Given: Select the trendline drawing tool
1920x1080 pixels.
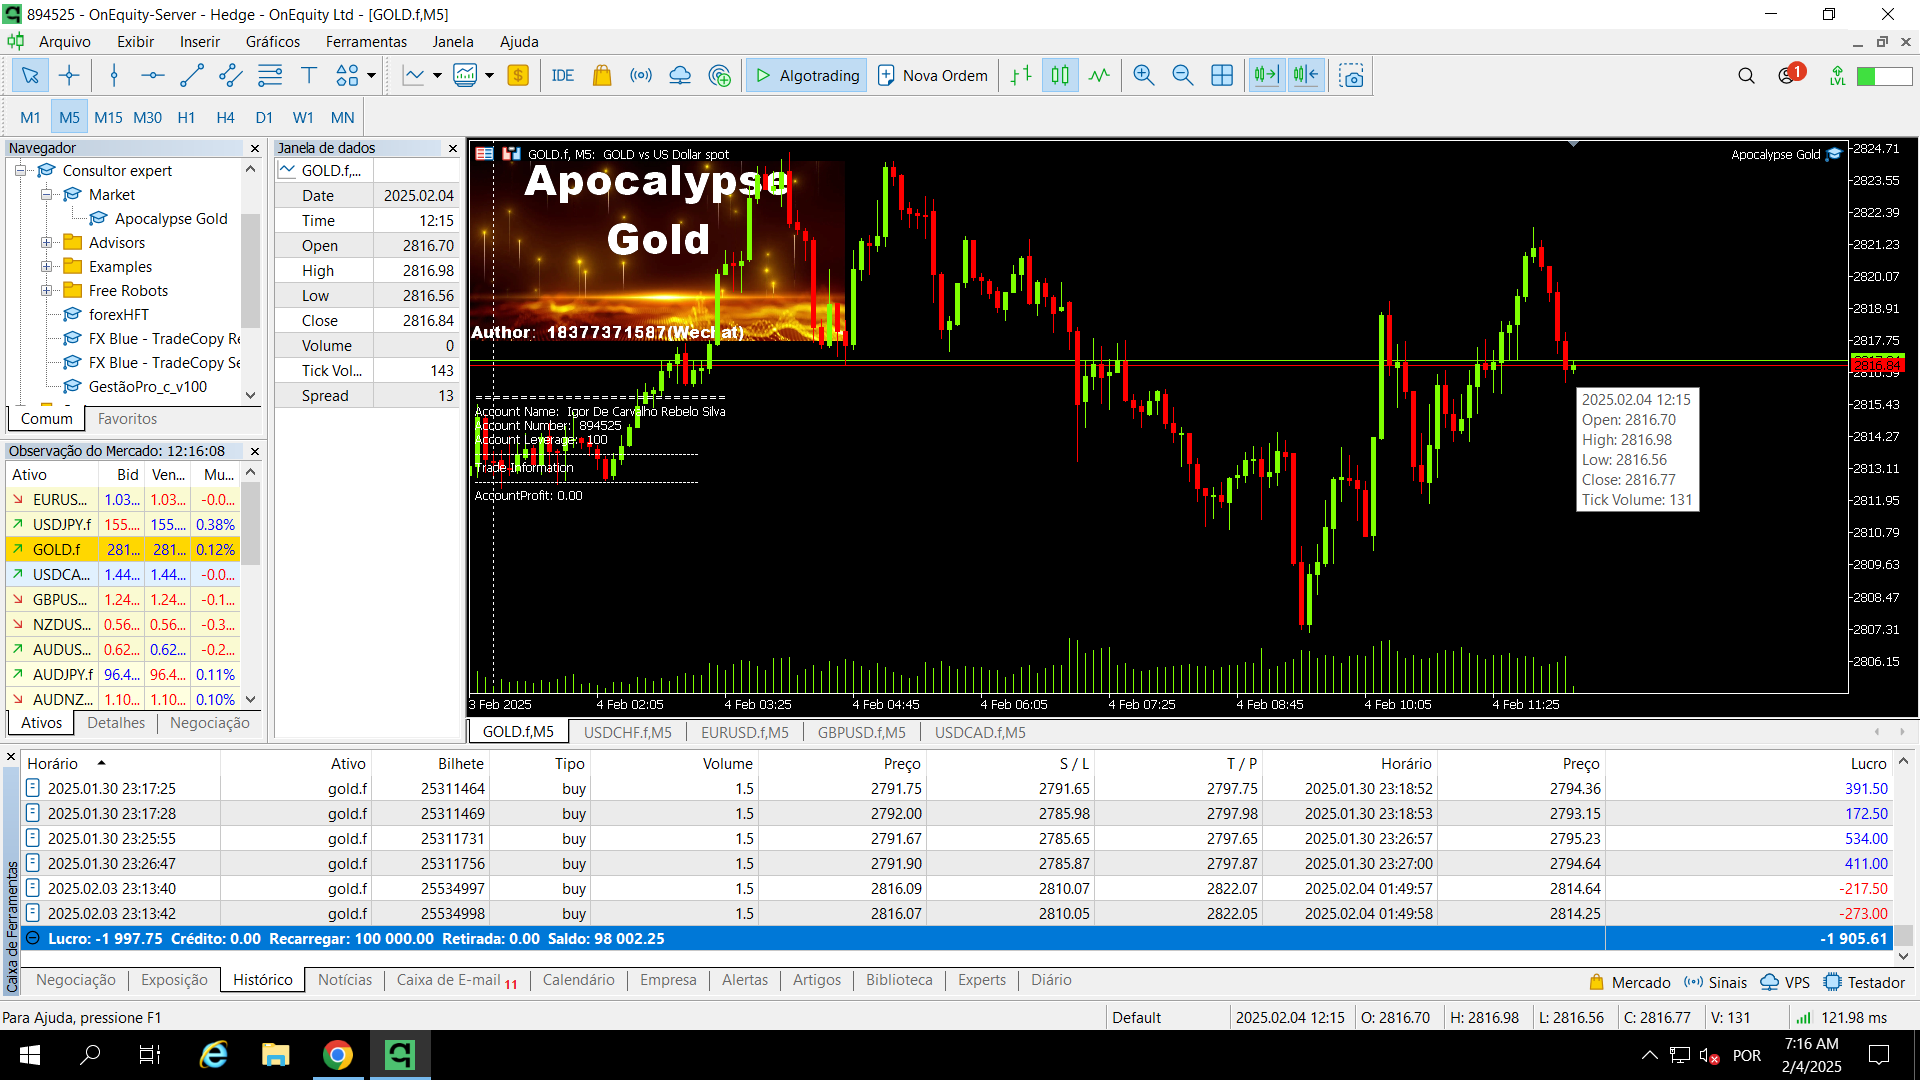Looking at the screenshot, I should pyautogui.click(x=191, y=76).
